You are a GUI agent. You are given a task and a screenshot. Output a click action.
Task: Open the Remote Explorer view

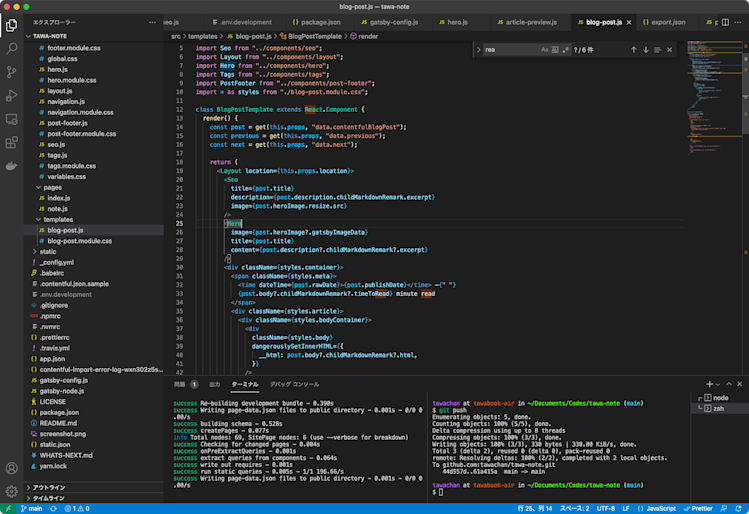[x=11, y=119]
